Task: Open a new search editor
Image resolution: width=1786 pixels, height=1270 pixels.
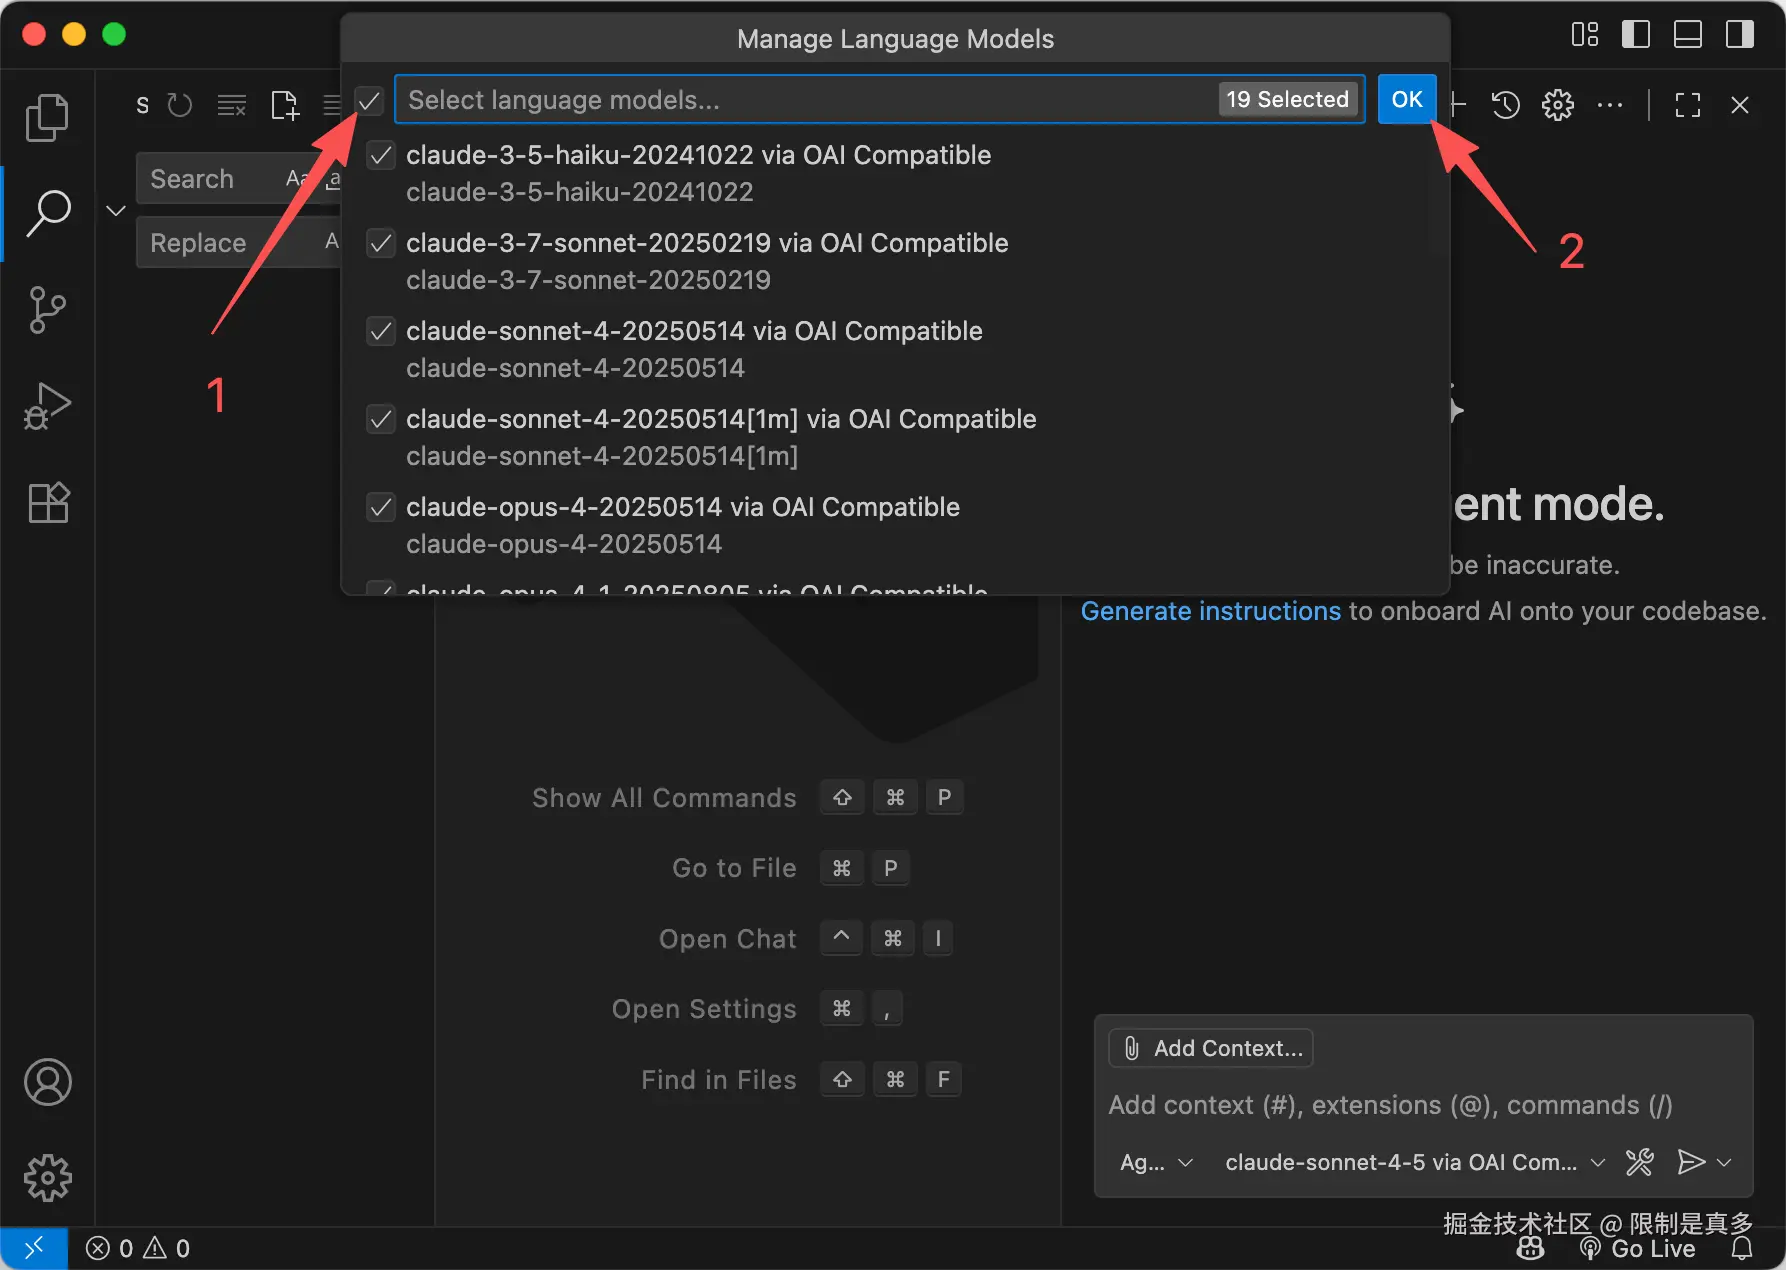Action: [x=285, y=105]
